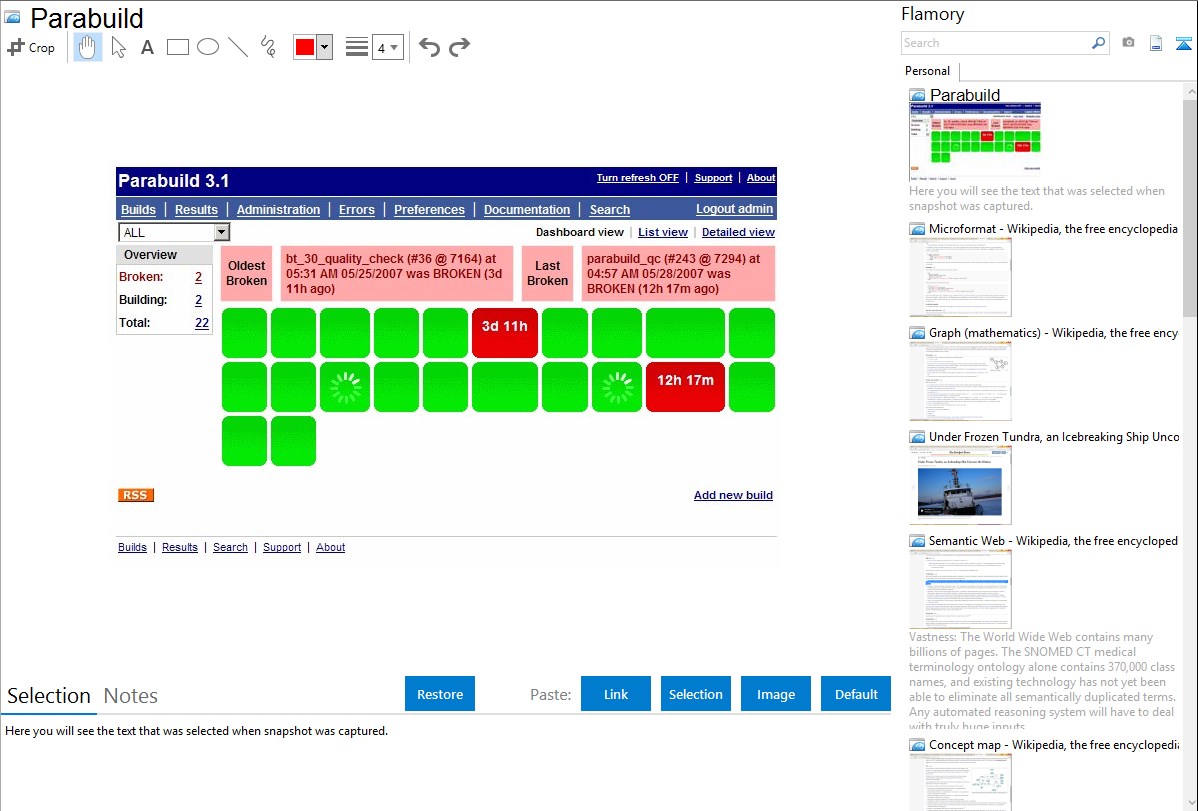This screenshot has height=811, width=1198.
Task: Open the Graph (mathematics) snapshot thumbnail
Action: pyautogui.click(x=960, y=381)
